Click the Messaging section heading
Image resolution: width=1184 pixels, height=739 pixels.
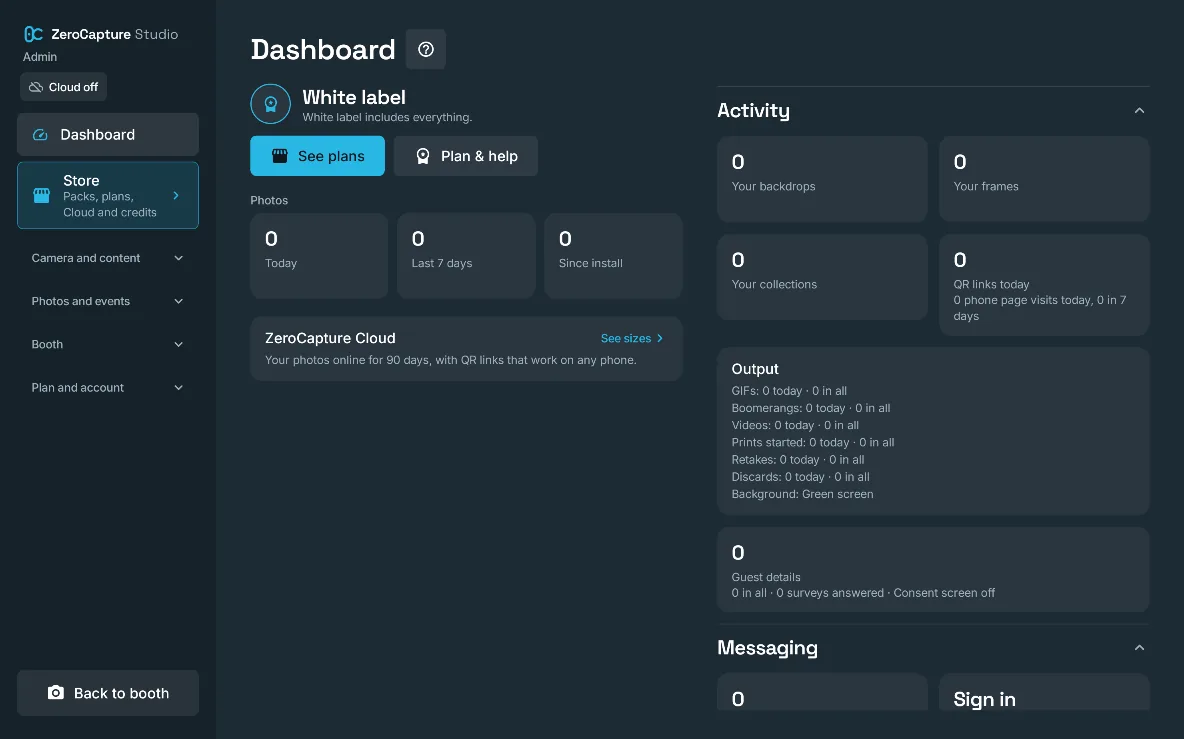point(767,648)
